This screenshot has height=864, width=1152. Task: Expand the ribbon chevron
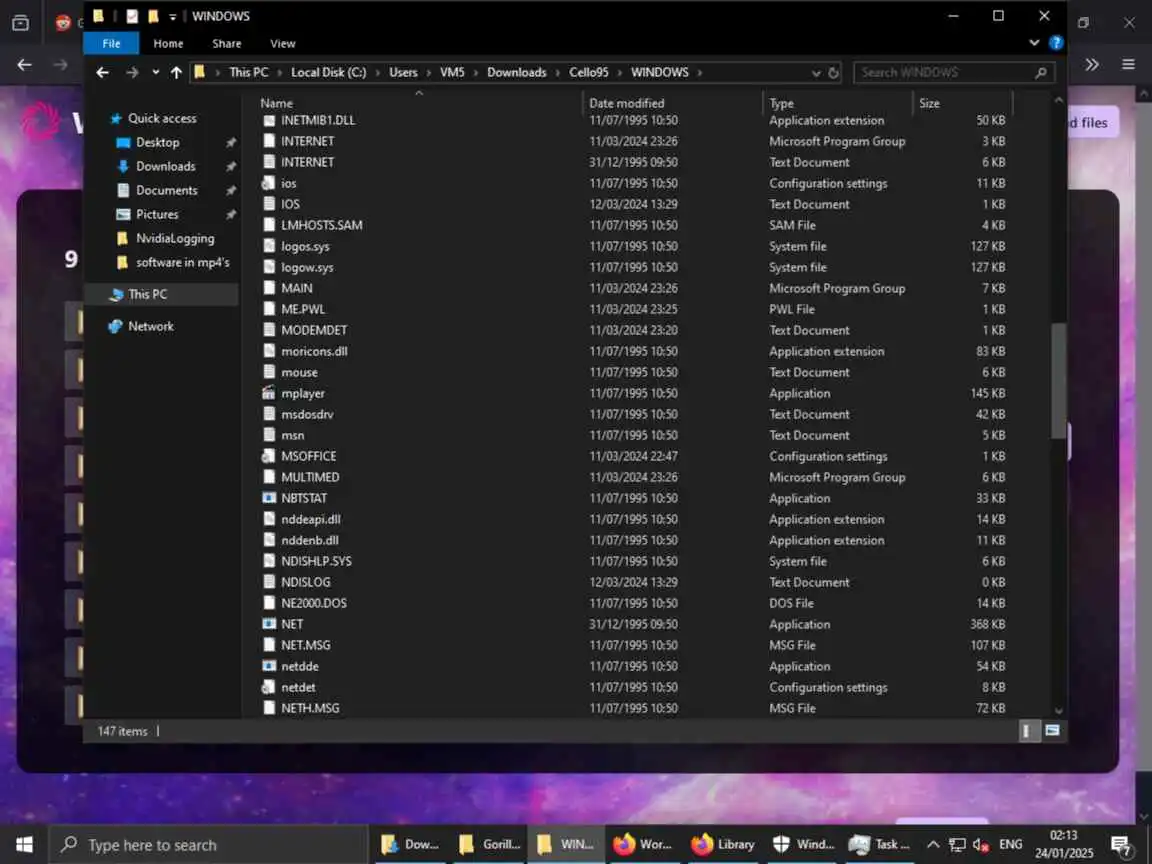1034,43
